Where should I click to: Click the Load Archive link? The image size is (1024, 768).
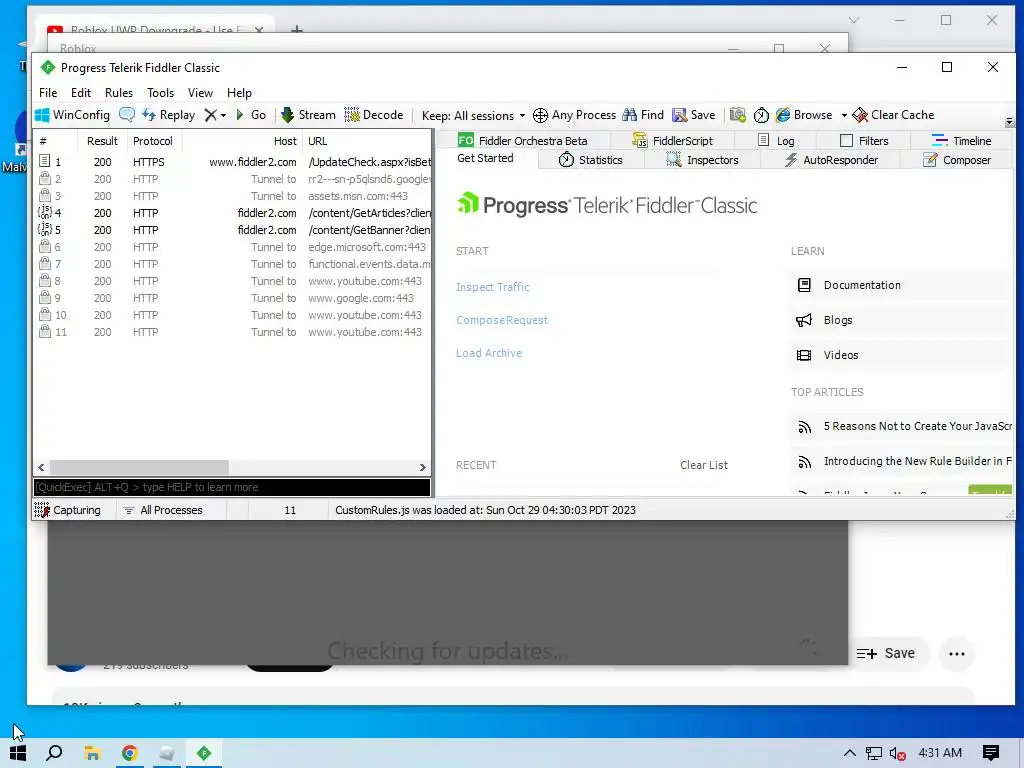tap(488, 353)
